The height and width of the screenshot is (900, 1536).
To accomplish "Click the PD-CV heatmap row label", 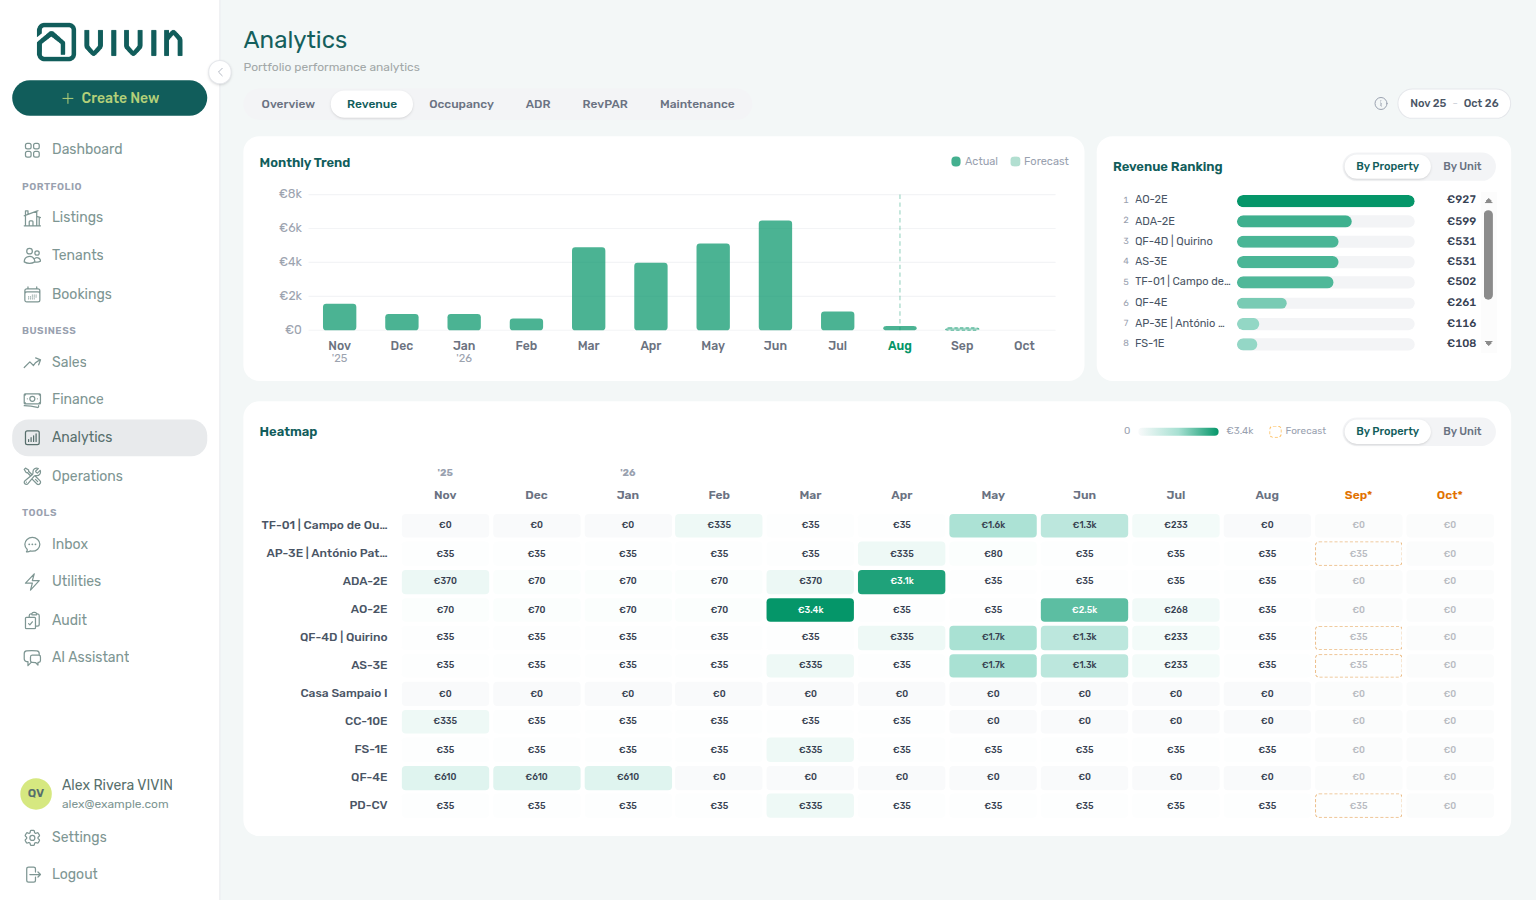I will pyautogui.click(x=368, y=805).
